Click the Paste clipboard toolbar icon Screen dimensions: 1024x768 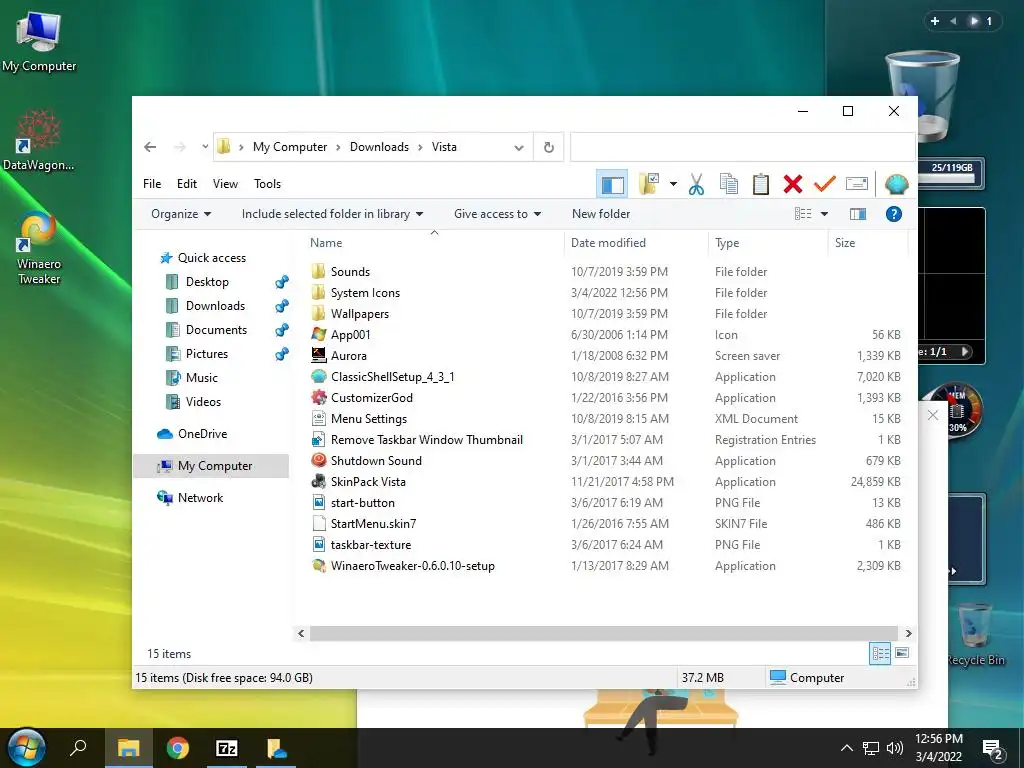(x=760, y=184)
